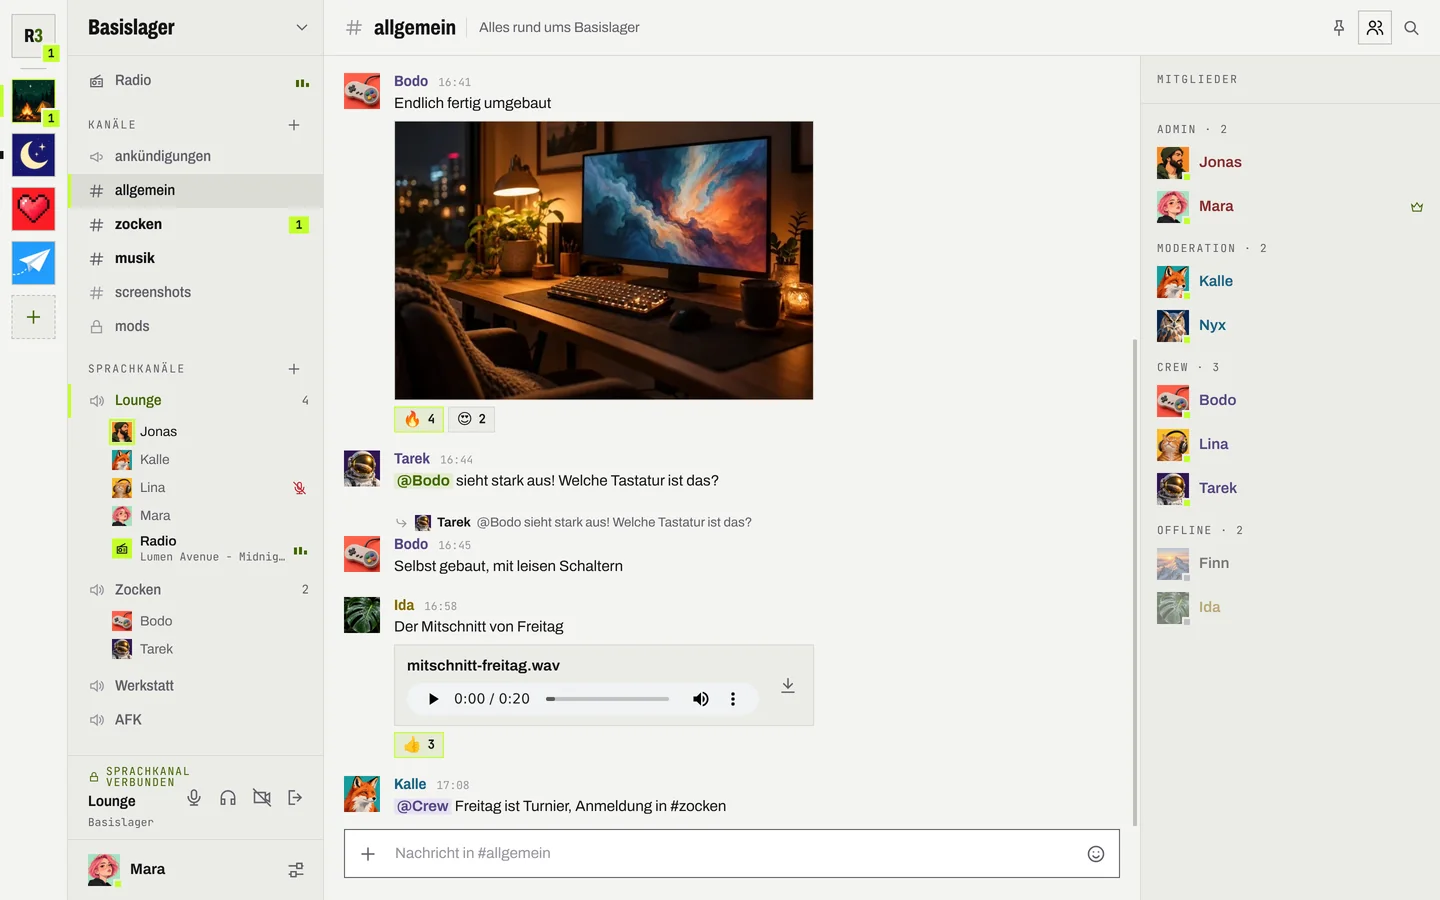The image size is (1440, 900).
Task: Switch to the pixel heart server
Action: 33,209
